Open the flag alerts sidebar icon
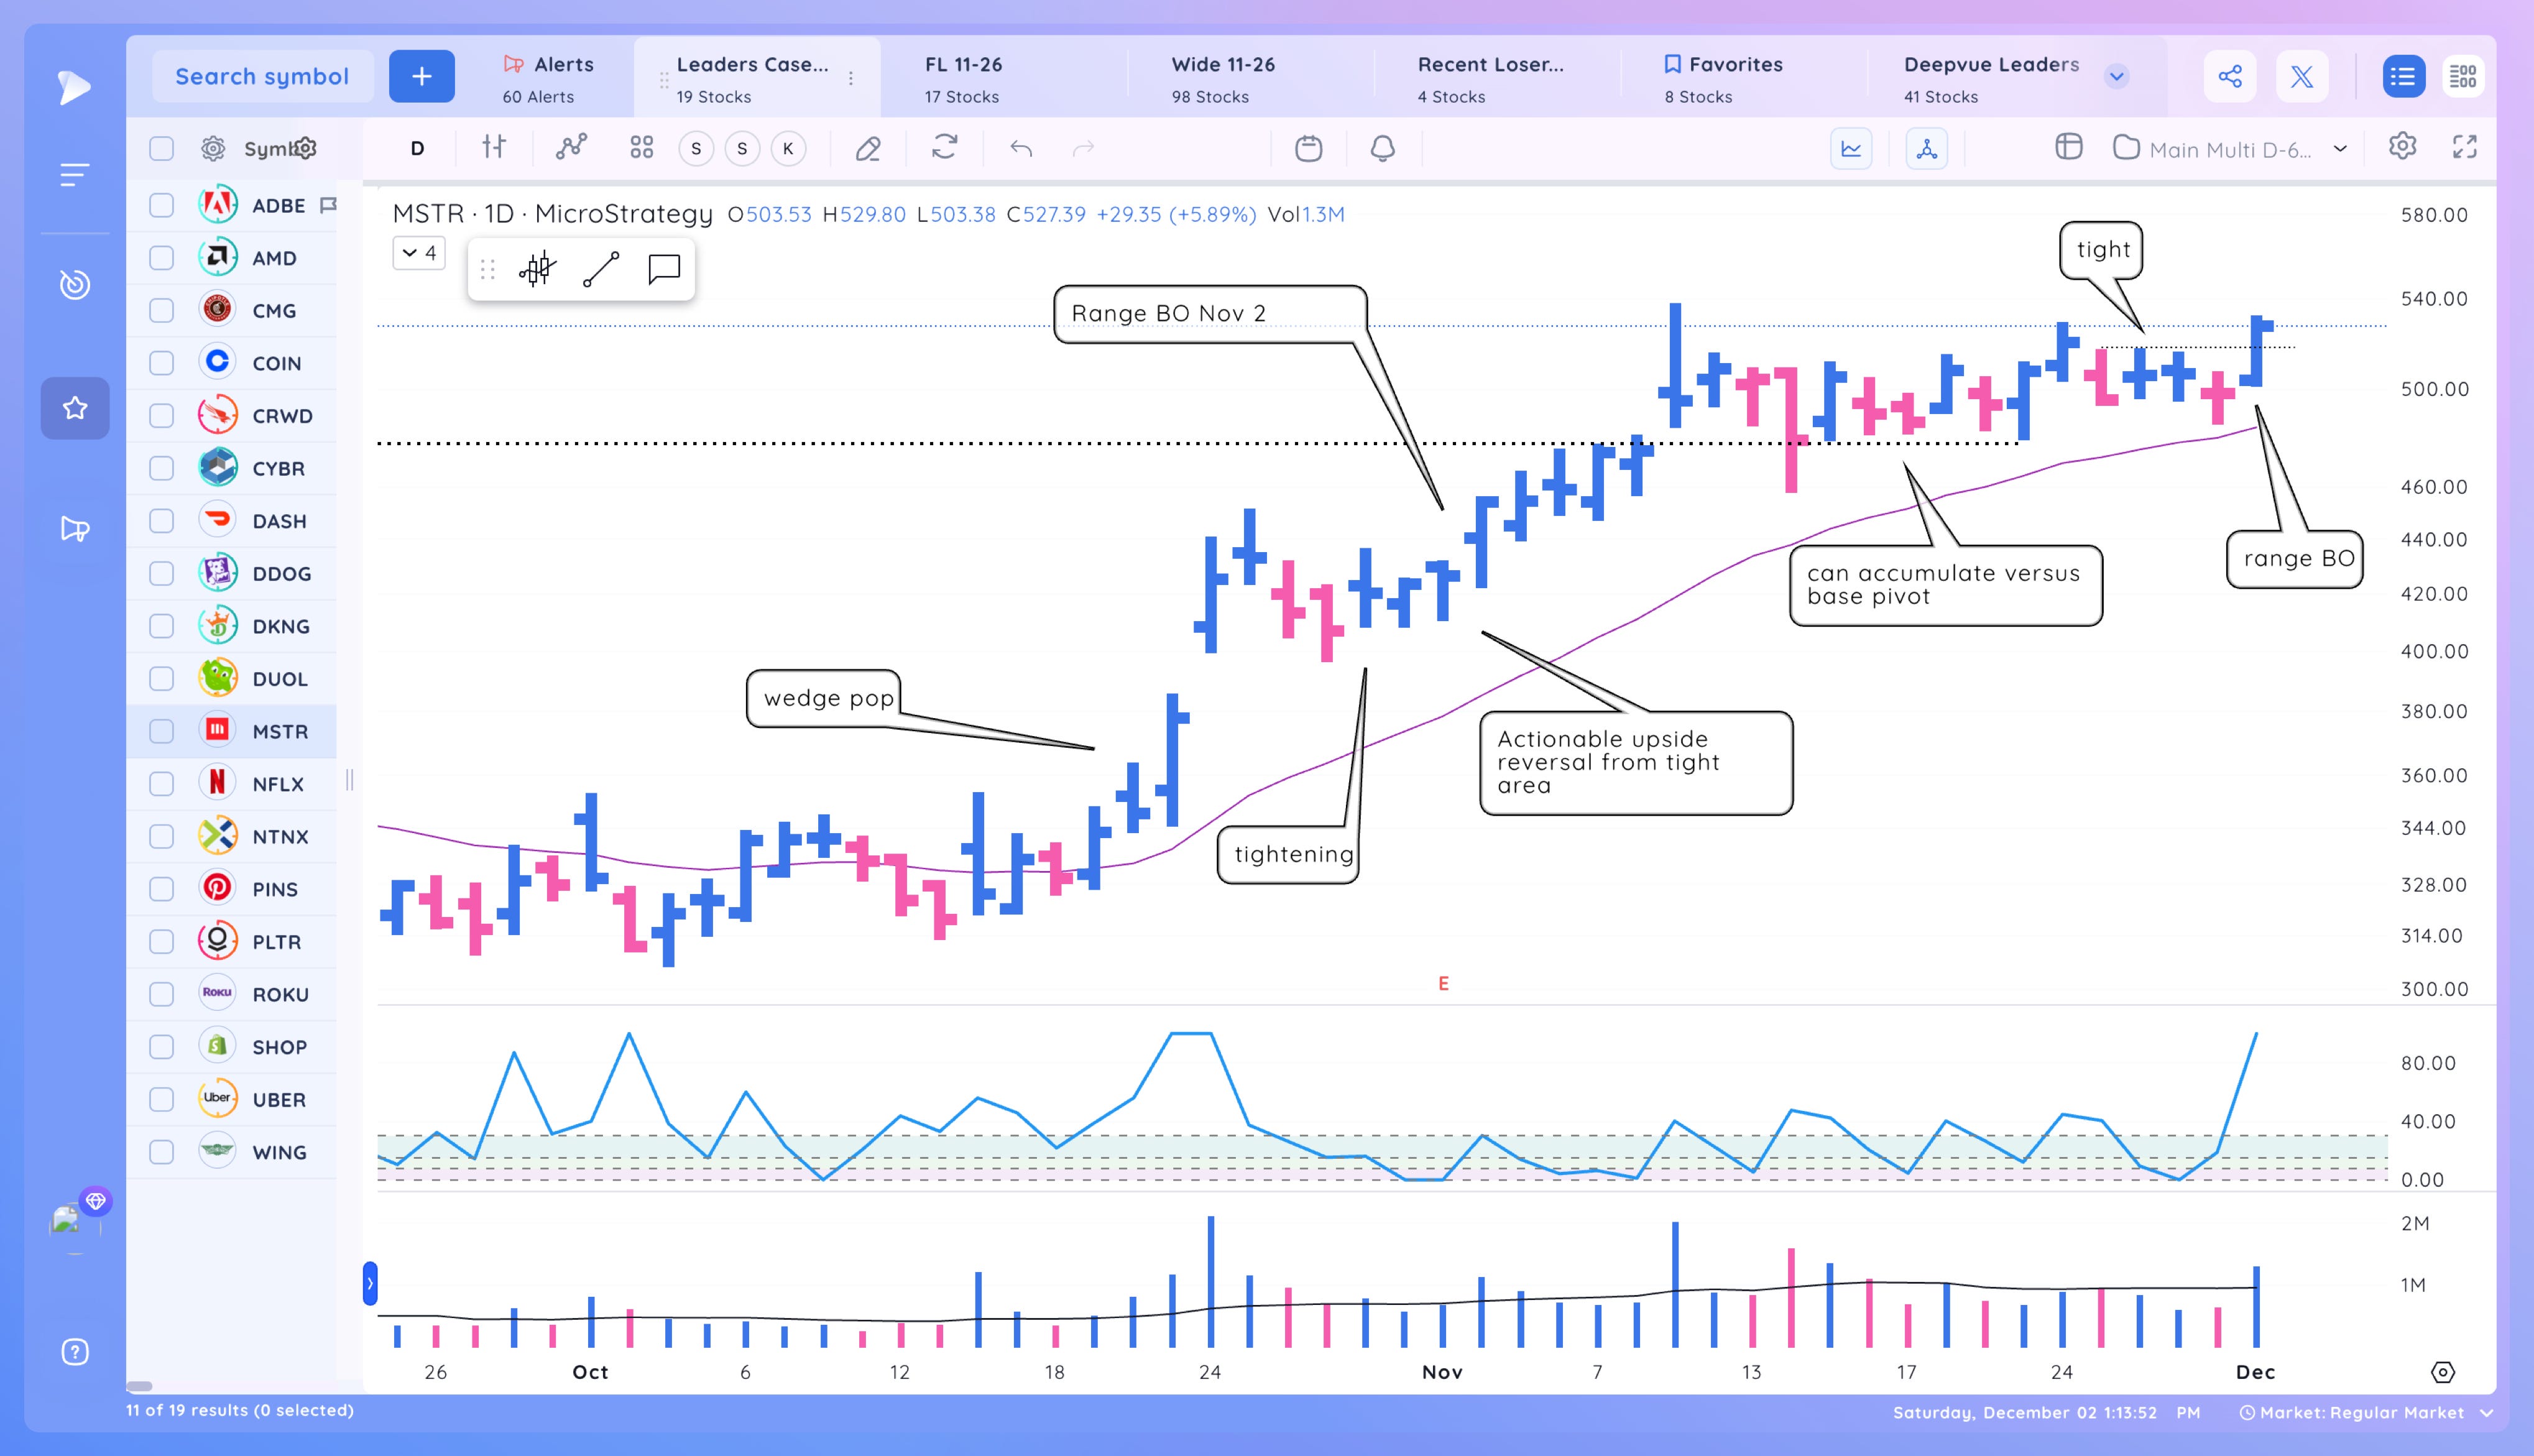This screenshot has height=1456, width=2534. 75,528
